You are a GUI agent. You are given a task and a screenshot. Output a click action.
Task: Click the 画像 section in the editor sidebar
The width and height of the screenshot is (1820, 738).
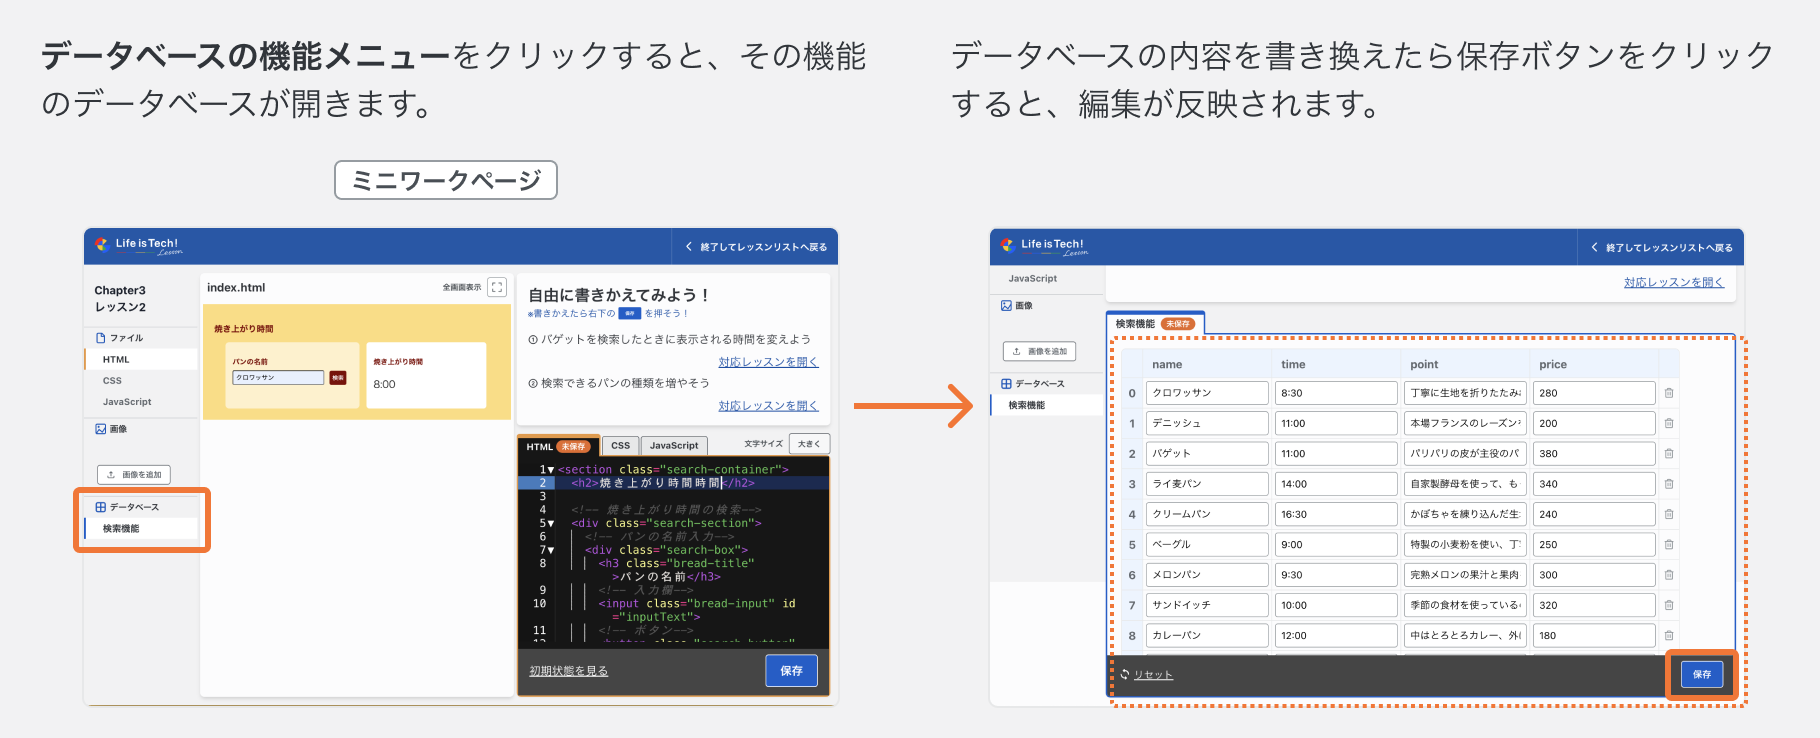coord(111,429)
